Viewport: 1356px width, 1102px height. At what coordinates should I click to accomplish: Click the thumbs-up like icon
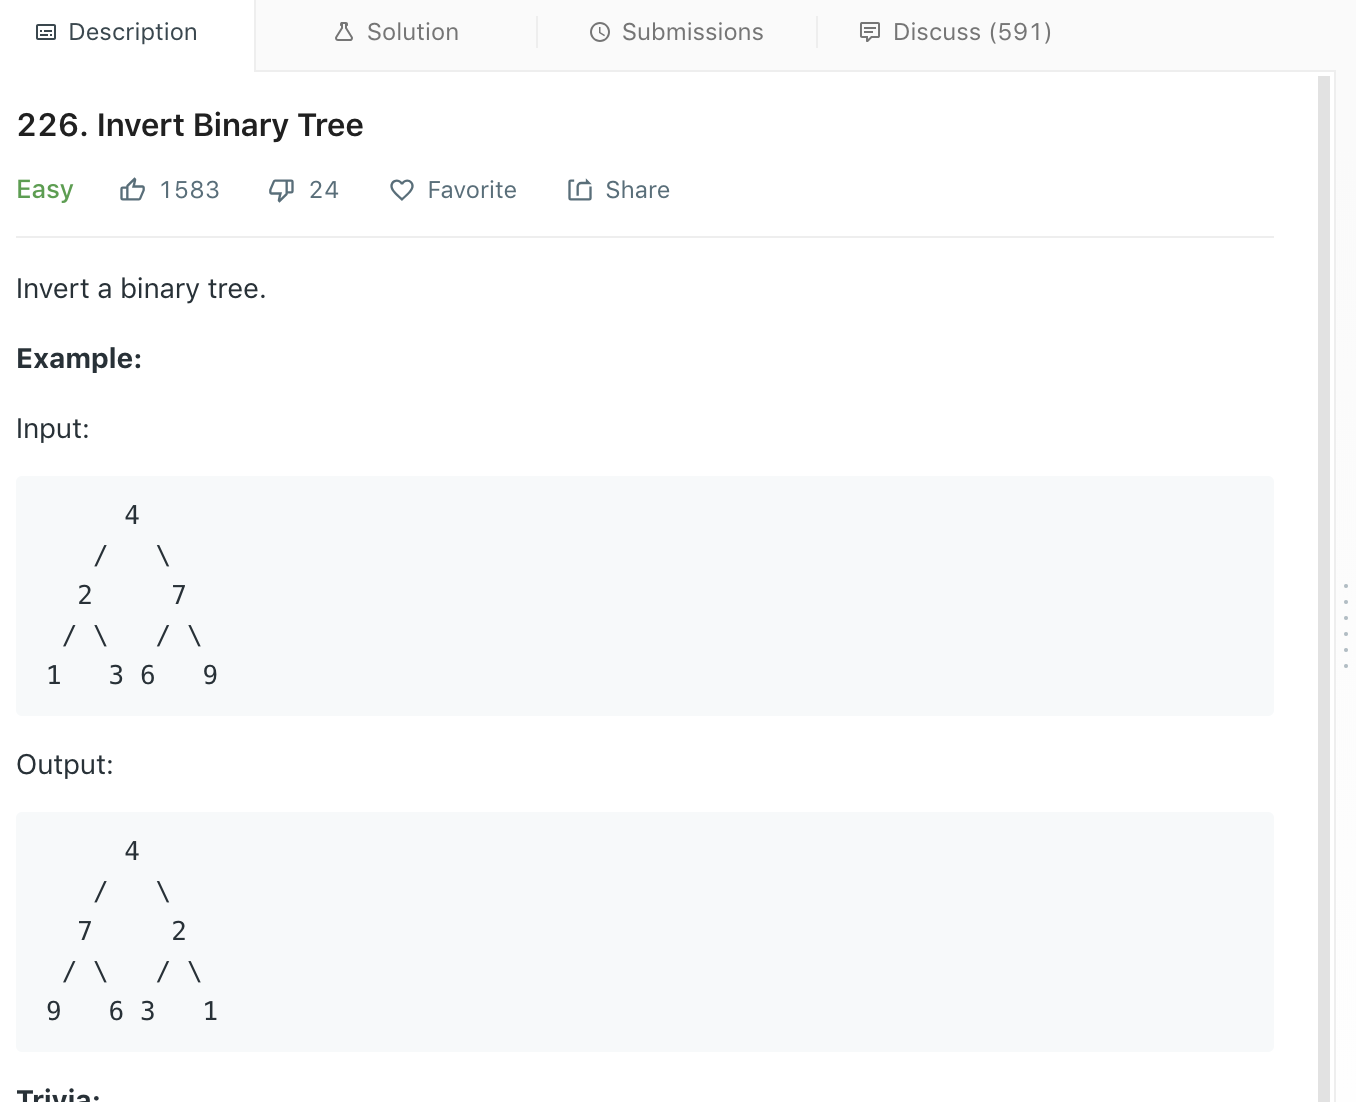(x=133, y=189)
